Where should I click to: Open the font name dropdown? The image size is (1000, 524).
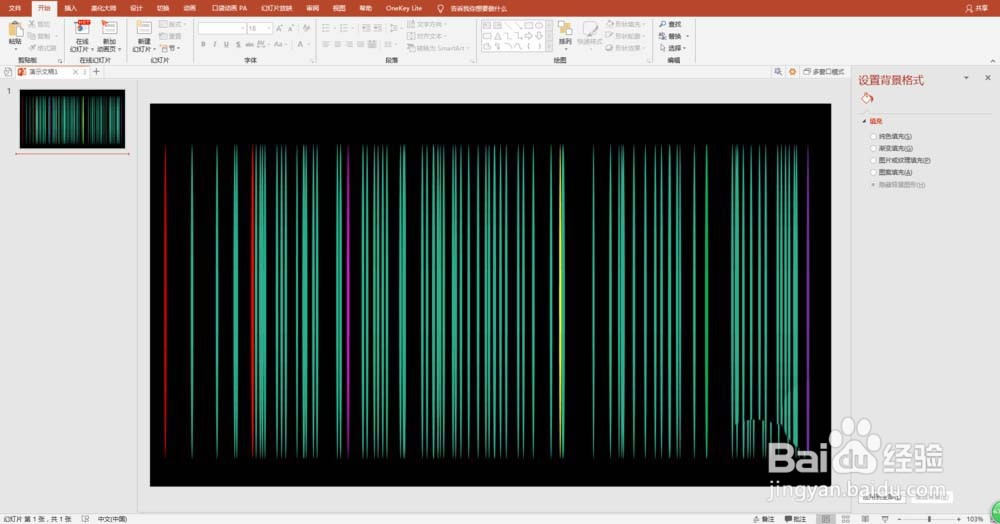(243, 29)
